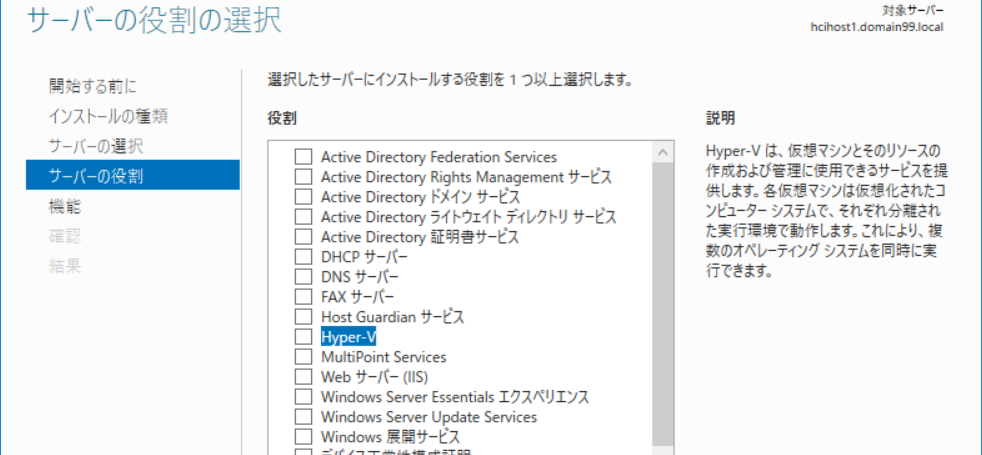Open インストールの種類 wizard step
This screenshot has width=982, height=455.
pyautogui.click(x=108, y=116)
